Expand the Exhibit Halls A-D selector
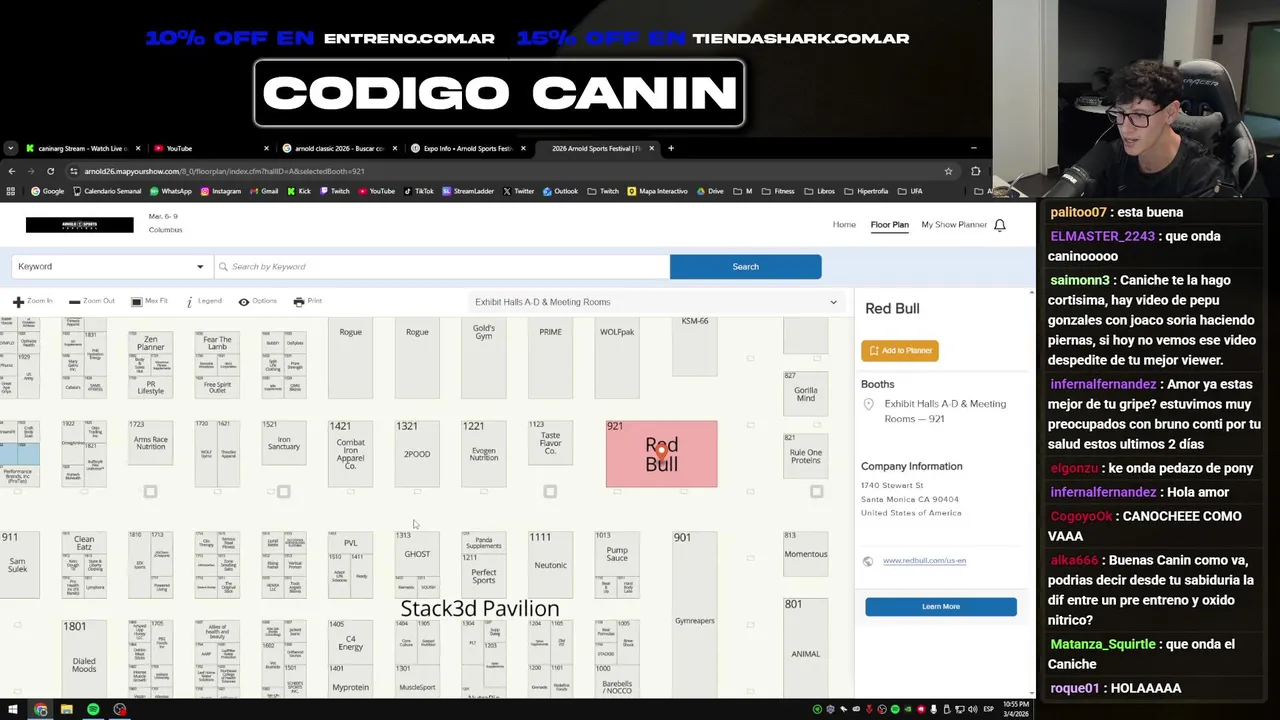1280x720 pixels. coord(656,302)
